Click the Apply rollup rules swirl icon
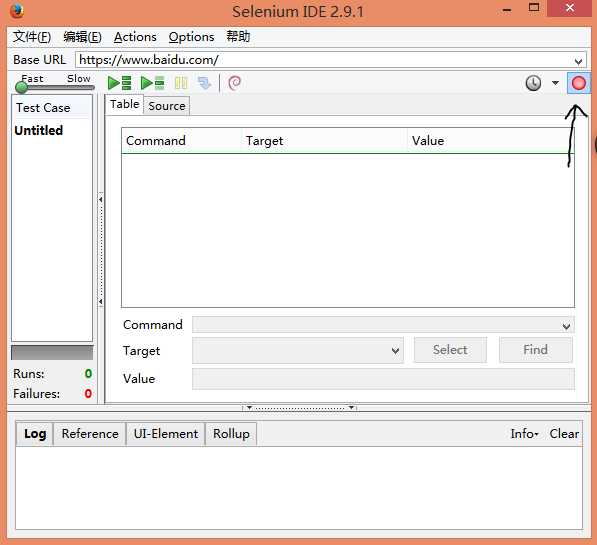 (x=235, y=83)
